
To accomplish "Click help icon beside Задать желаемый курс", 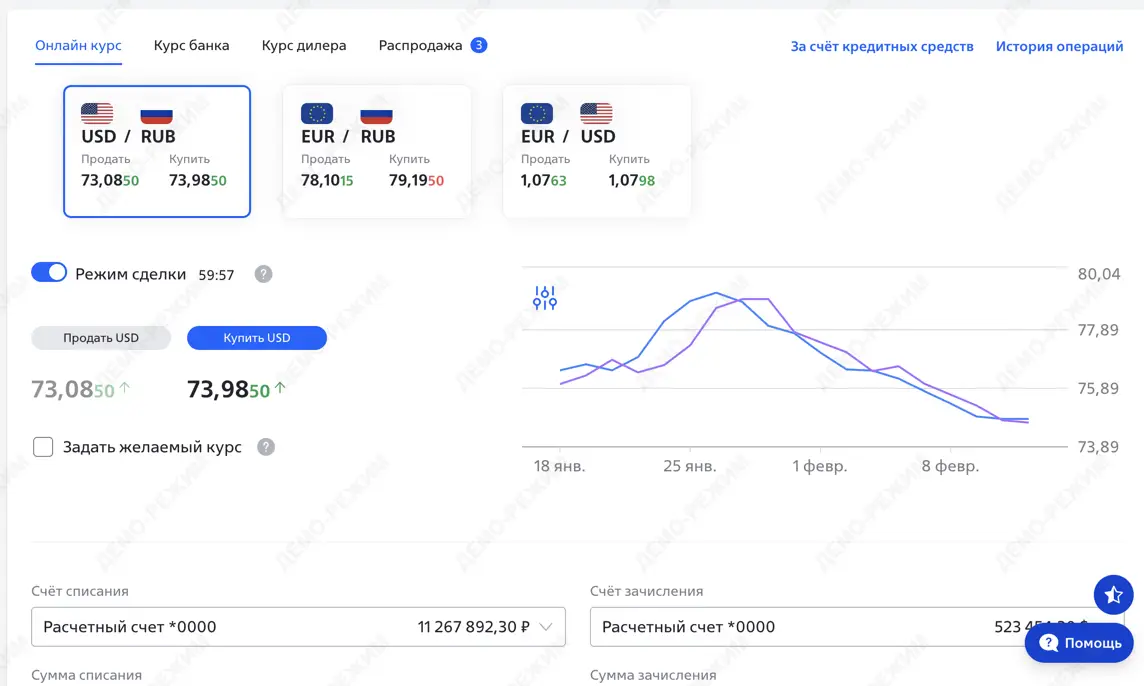I will [266, 447].
